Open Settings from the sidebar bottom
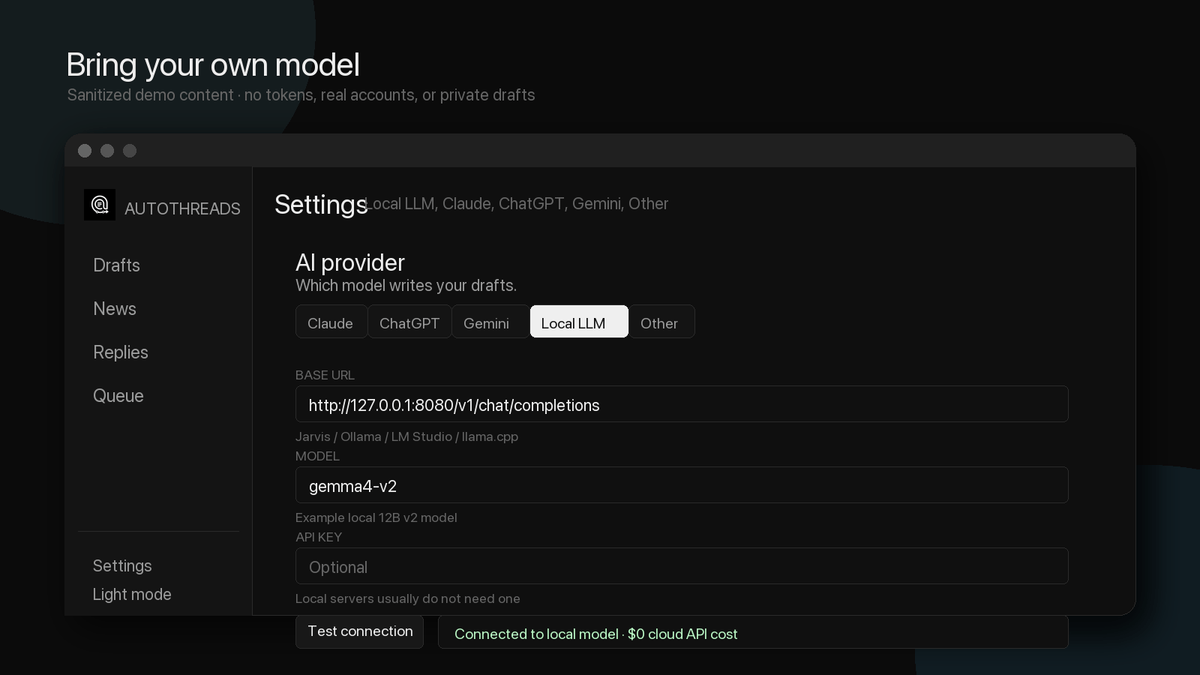This screenshot has width=1200, height=675. (x=122, y=566)
